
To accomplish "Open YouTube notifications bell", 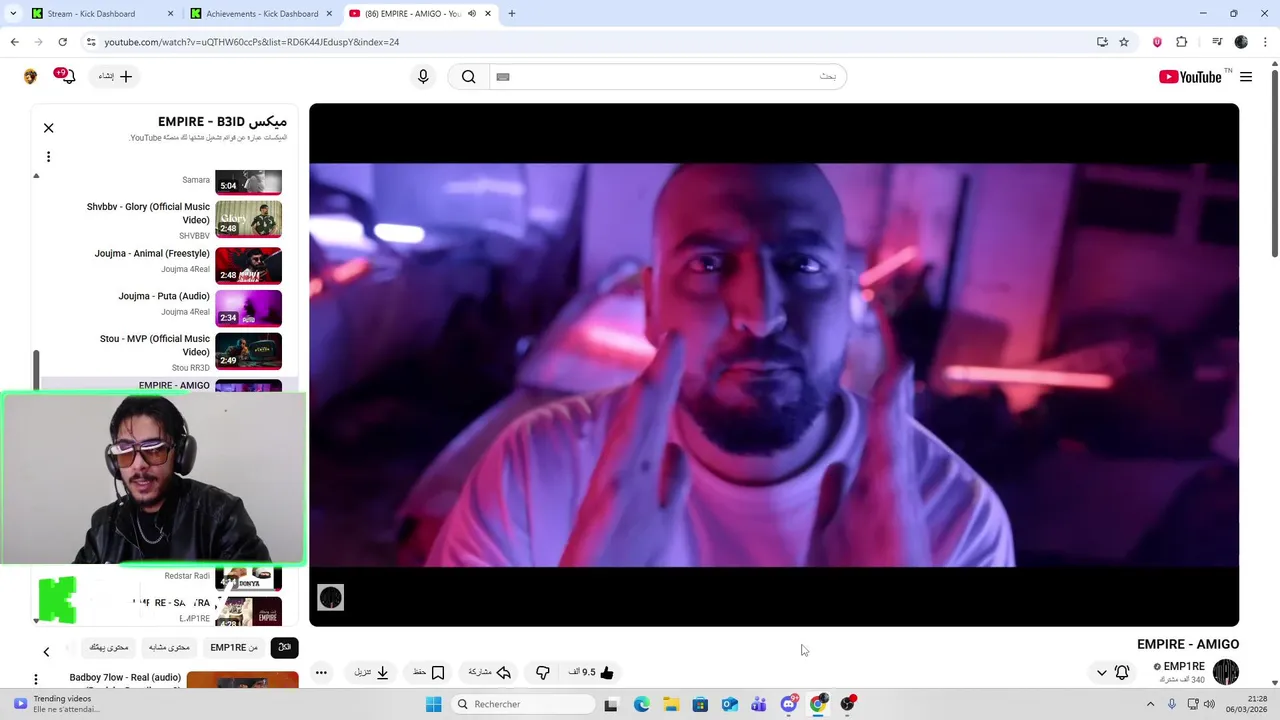I will [68, 76].
